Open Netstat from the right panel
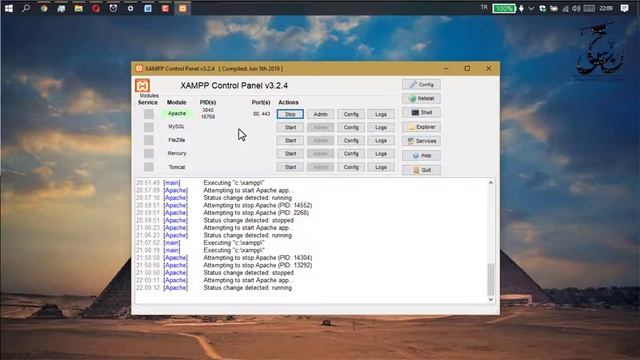Screen dimensions: 640x360 tap(421, 98)
